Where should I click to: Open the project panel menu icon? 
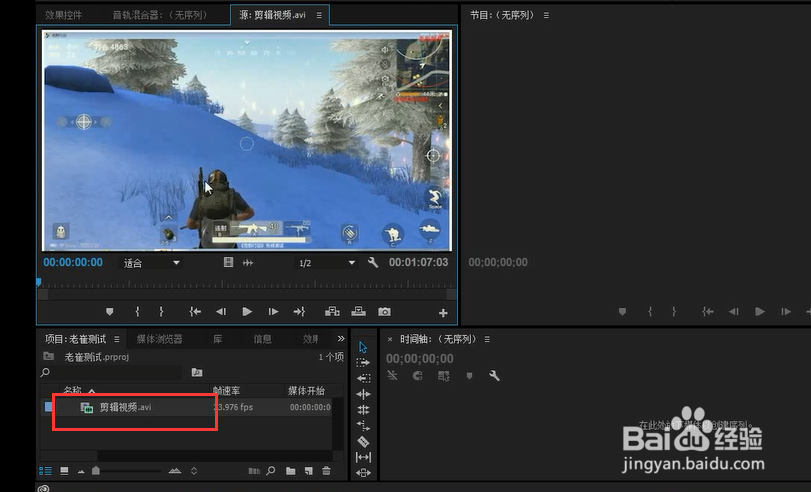[117, 339]
